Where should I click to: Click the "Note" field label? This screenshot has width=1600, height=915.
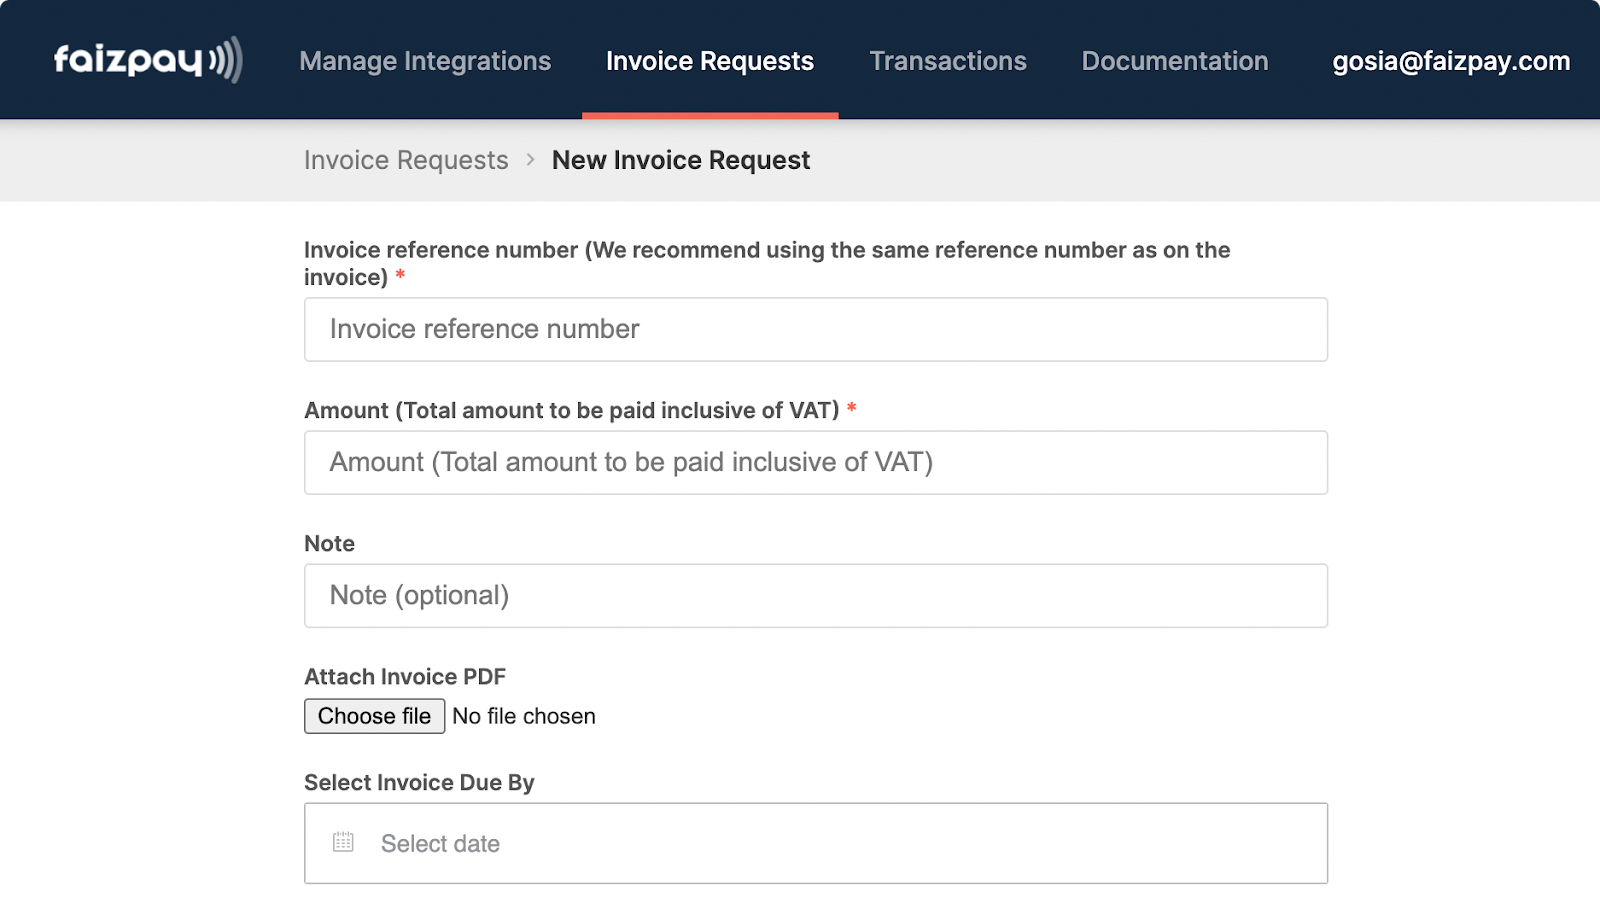tap(329, 544)
